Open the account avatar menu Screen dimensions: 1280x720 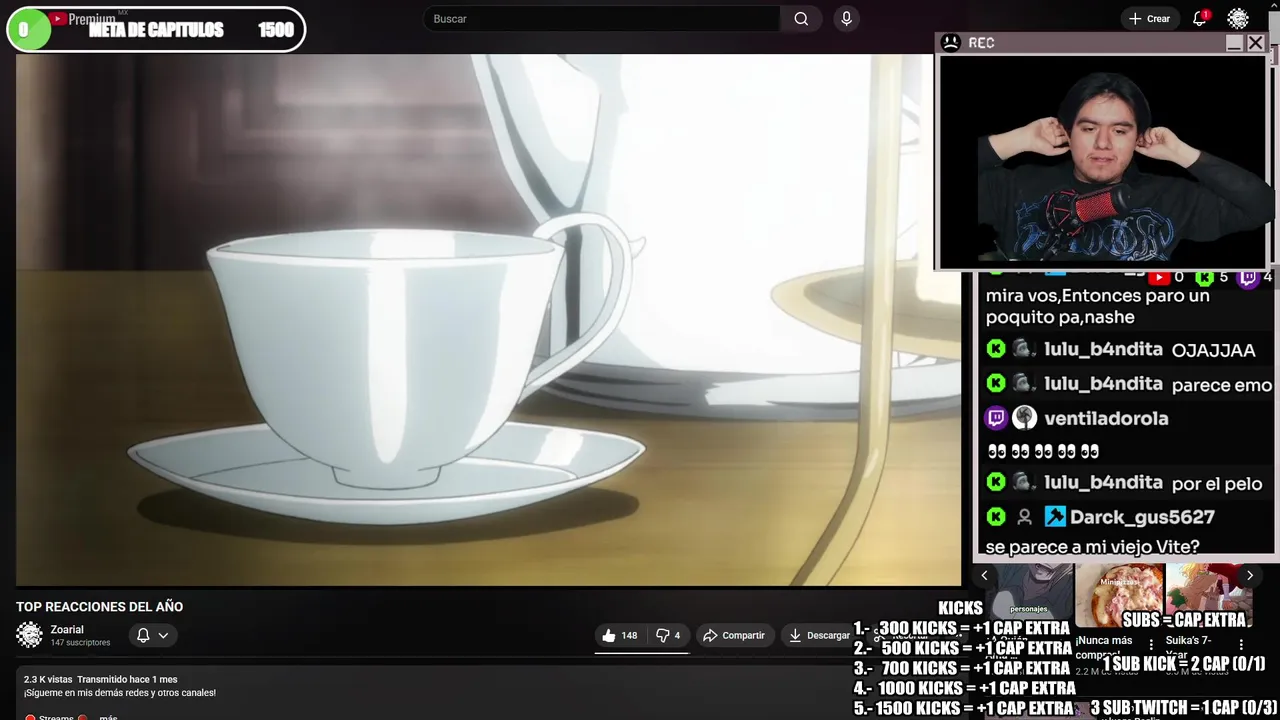coord(1238,19)
